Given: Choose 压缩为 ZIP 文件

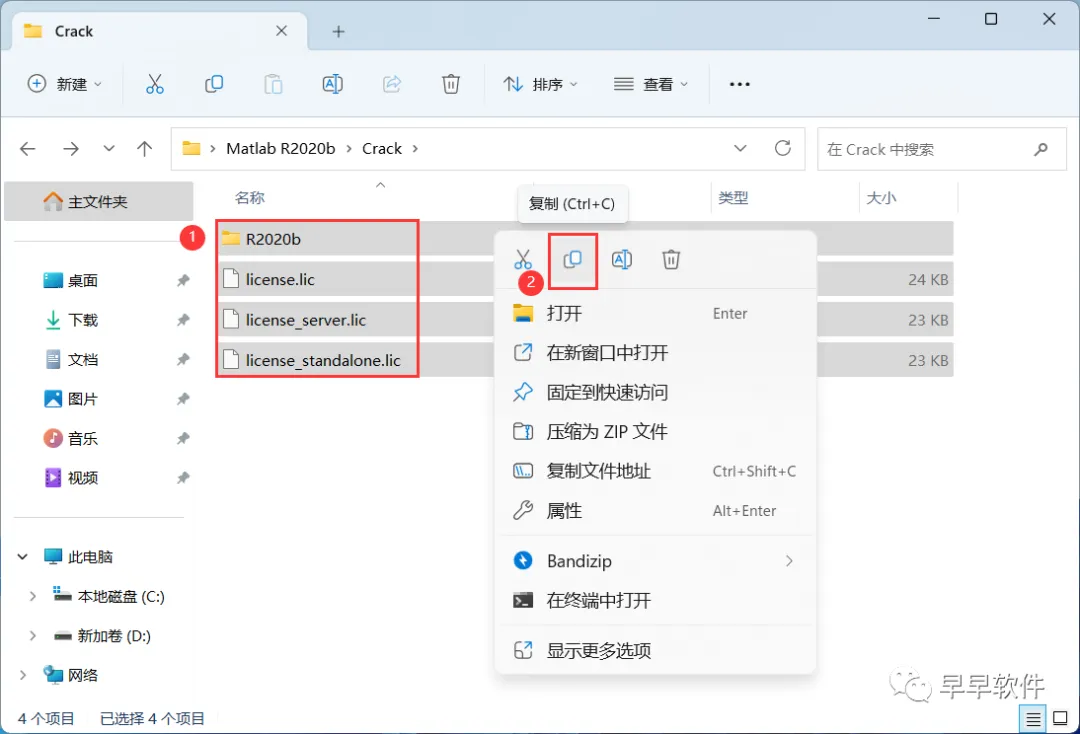Looking at the screenshot, I should click(x=655, y=432).
